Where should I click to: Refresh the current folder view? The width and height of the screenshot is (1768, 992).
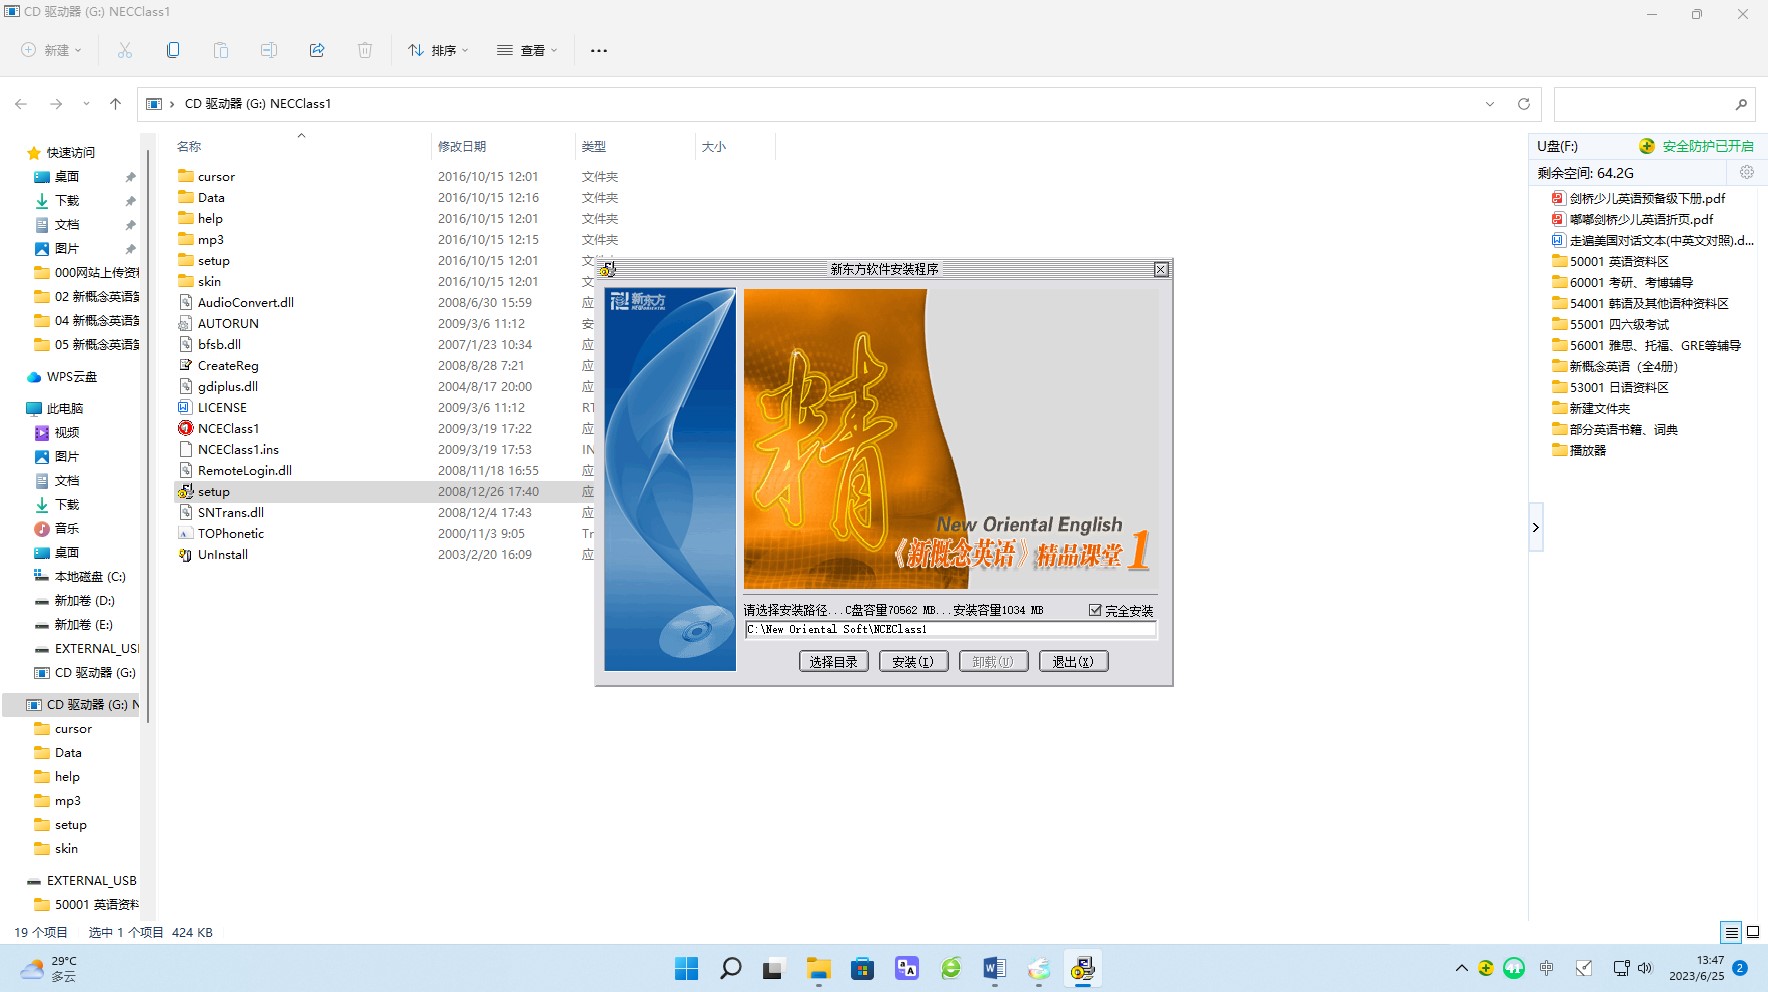1523,104
